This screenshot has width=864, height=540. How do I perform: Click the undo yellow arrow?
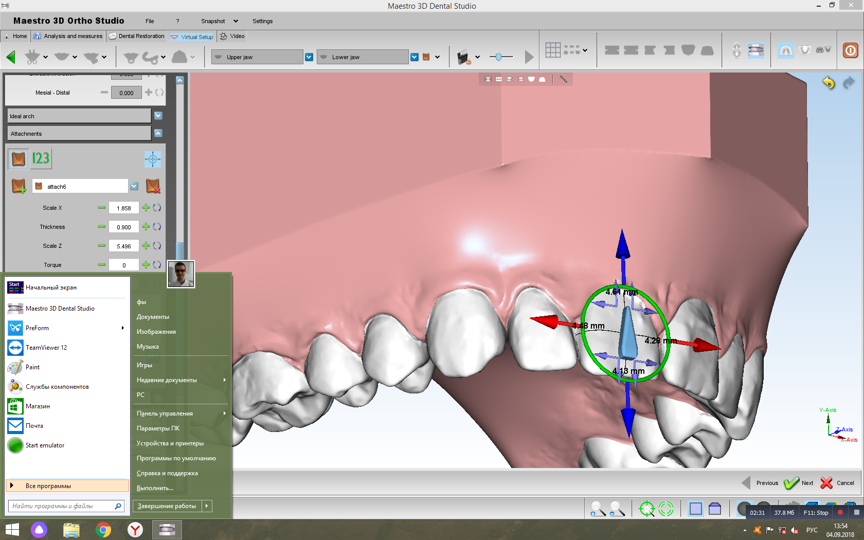[x=828, y=83]
